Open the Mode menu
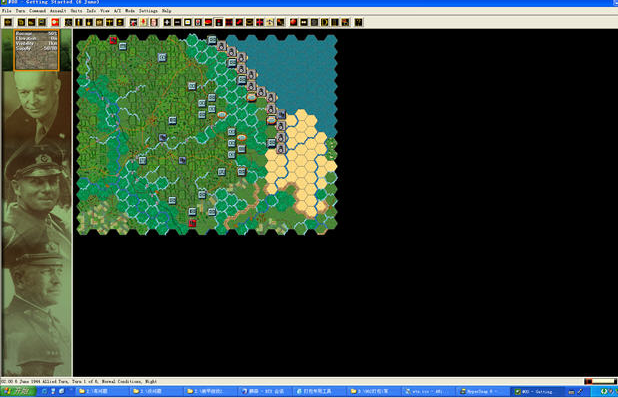 (x=130, y=11)
